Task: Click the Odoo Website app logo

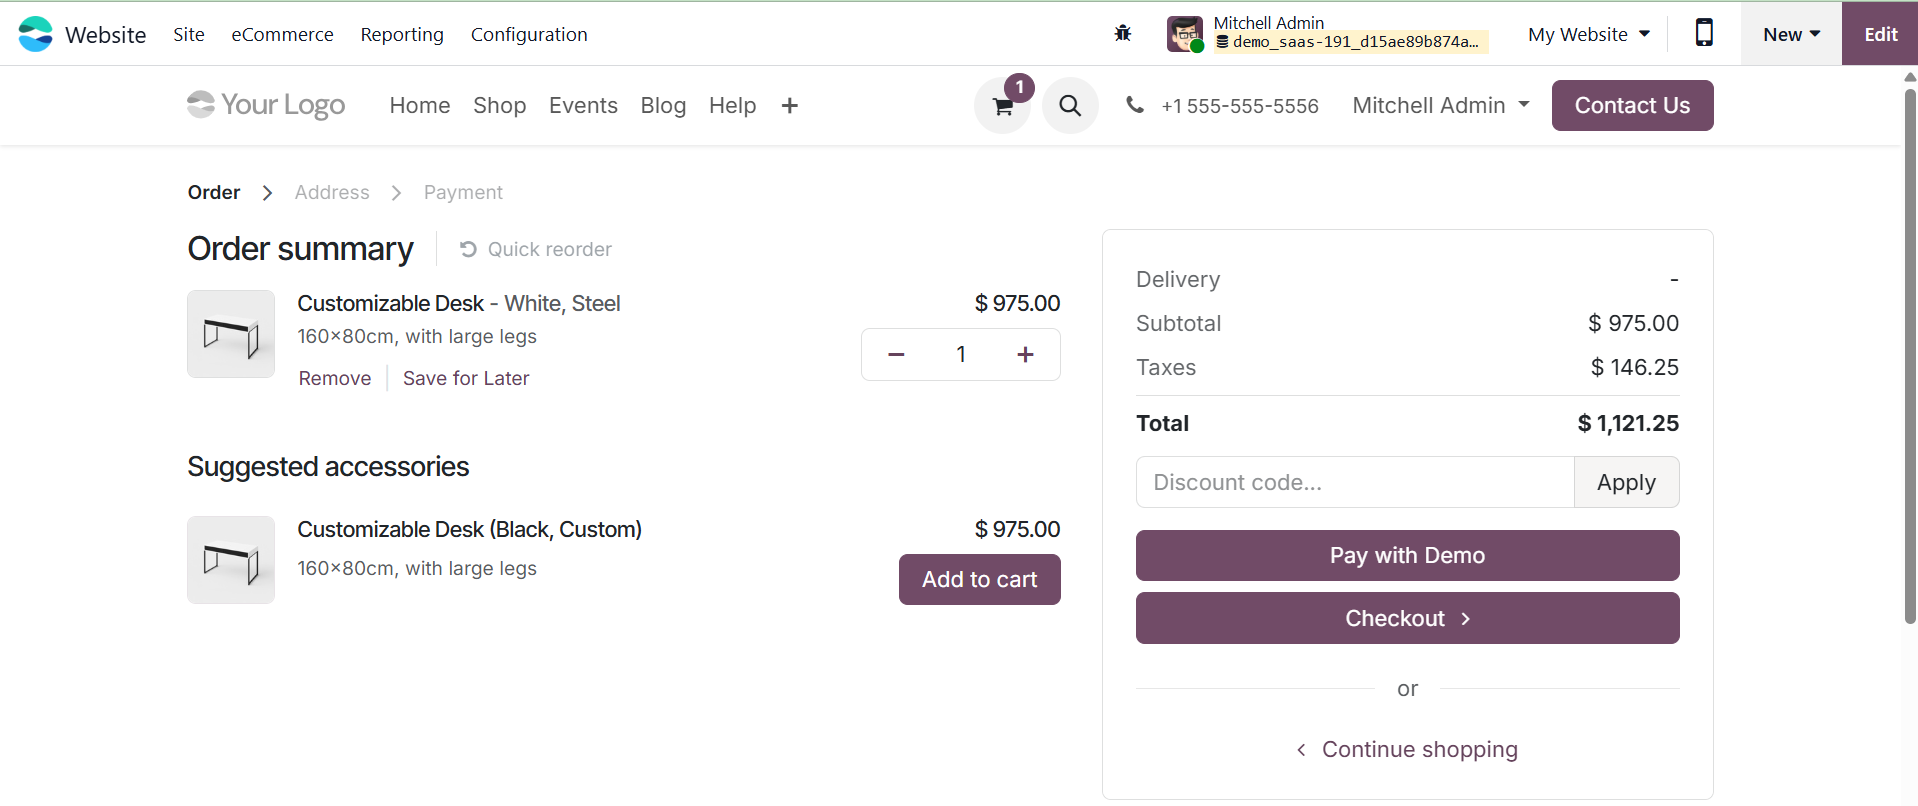Action: (36, 34)
